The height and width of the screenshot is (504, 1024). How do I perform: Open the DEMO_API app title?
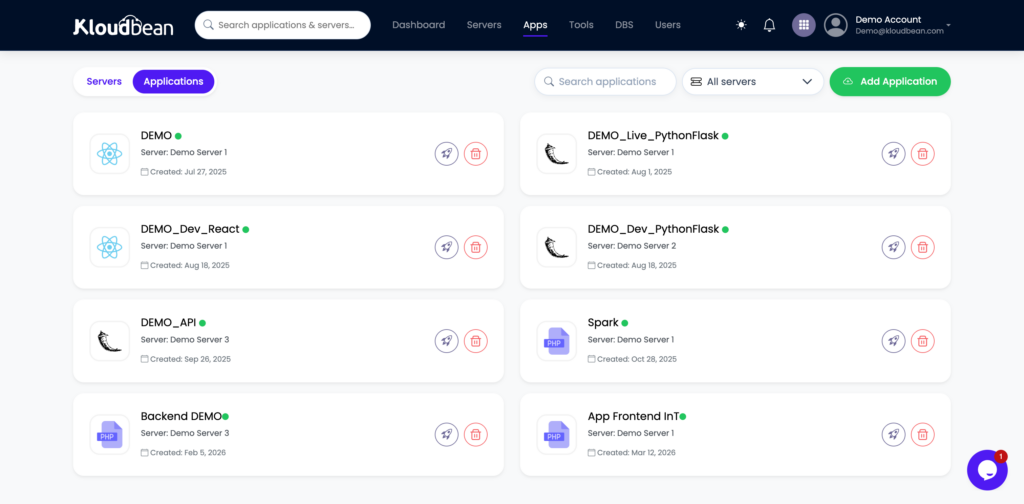(x=168, y=323)
